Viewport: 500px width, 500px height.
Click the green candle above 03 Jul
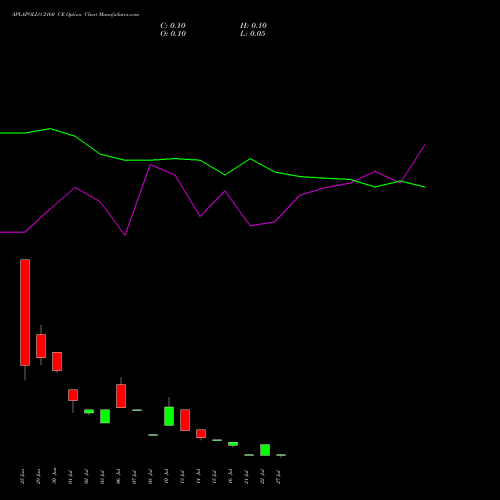105,416
